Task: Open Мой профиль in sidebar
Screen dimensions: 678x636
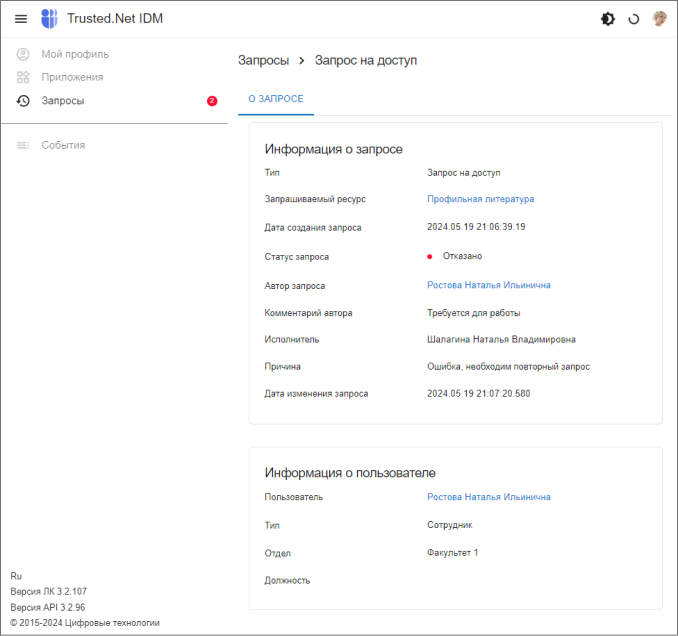Action: [75, 54]
